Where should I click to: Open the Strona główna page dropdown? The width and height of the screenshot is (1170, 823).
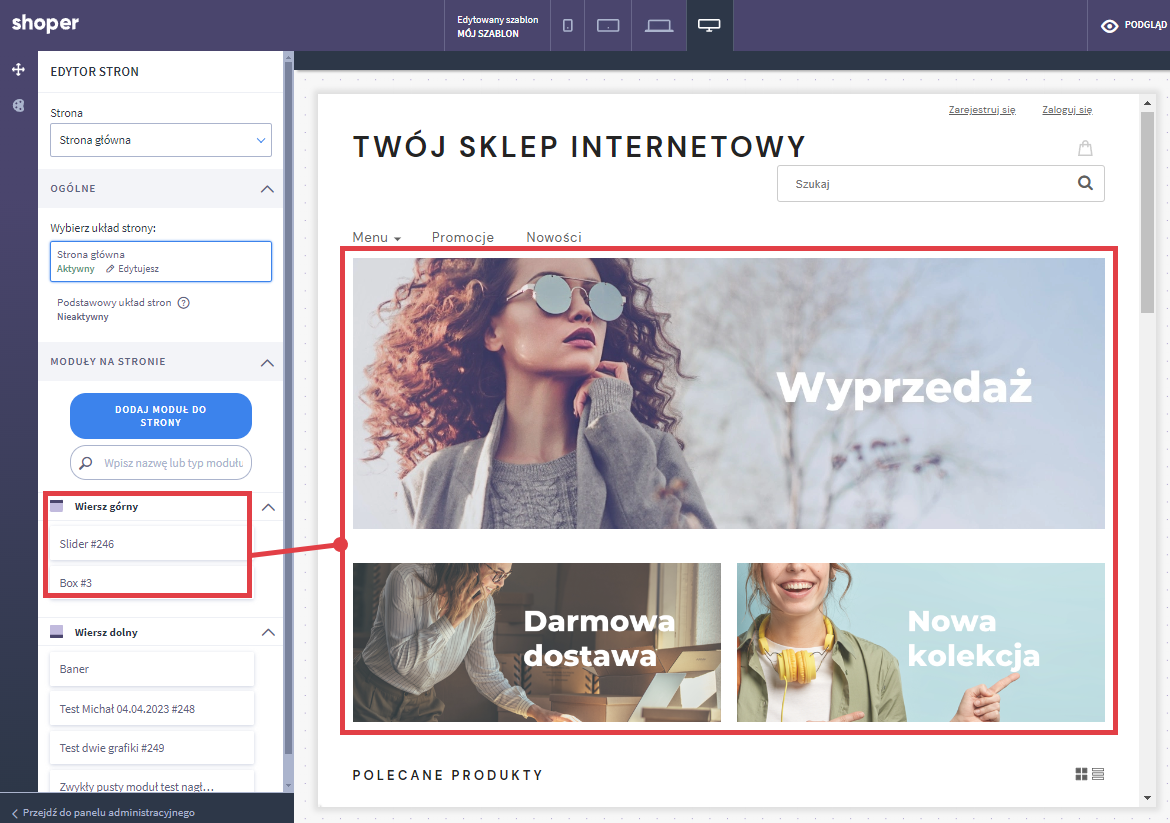click(x=161, y=140)
